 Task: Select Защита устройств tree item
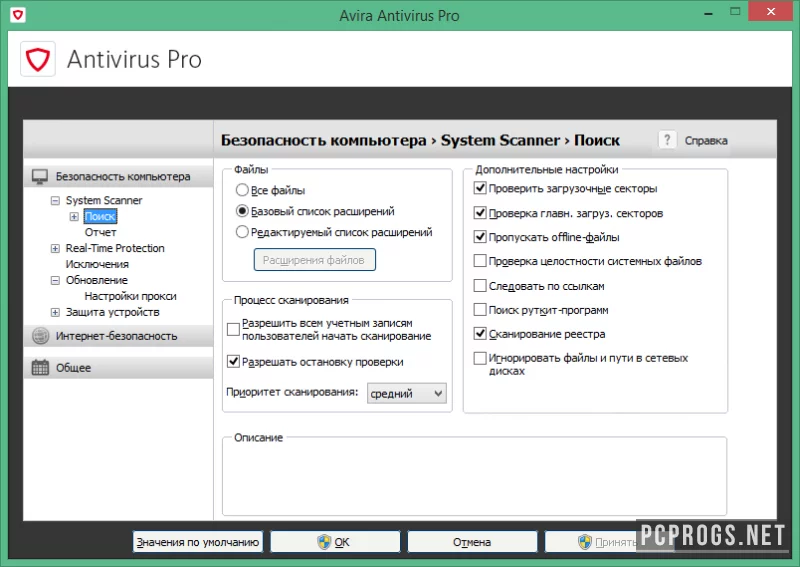[x=113, y=312]
